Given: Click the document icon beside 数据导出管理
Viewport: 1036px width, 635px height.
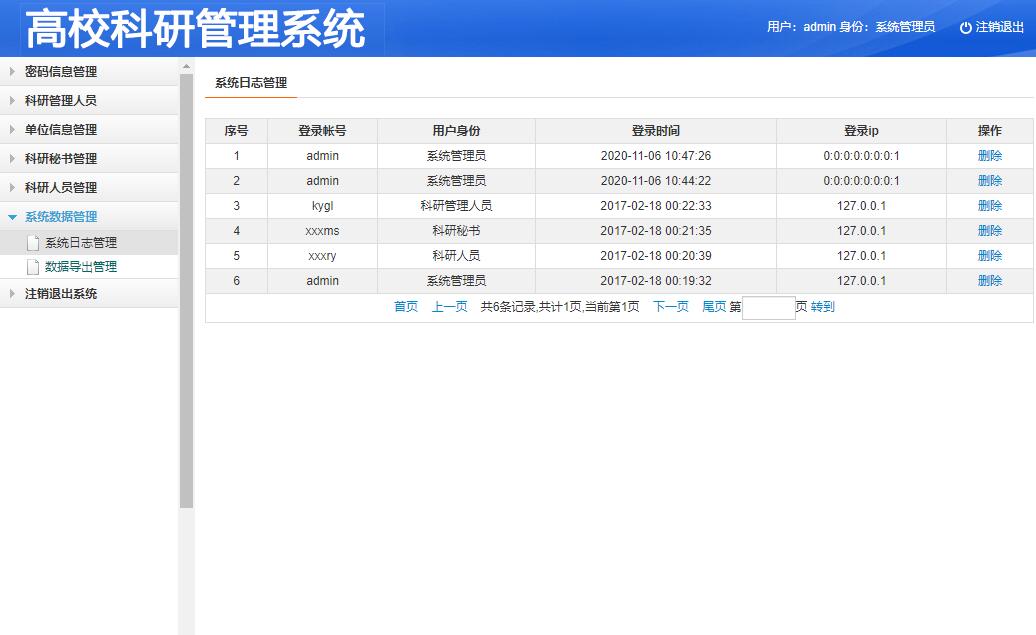Looking at the screenshot, I should click(x=33, y=267).
